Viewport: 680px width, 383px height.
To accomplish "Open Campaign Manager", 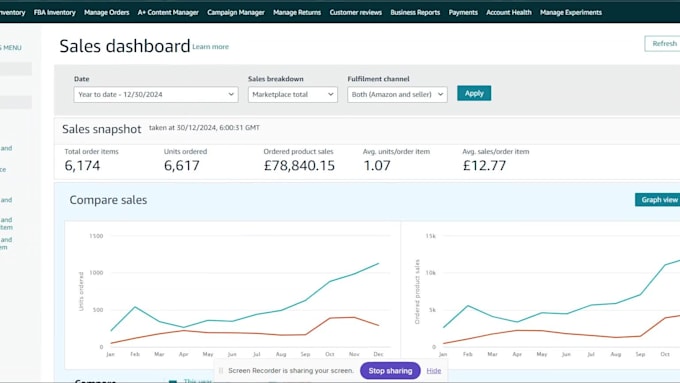I will click(236, 13).
